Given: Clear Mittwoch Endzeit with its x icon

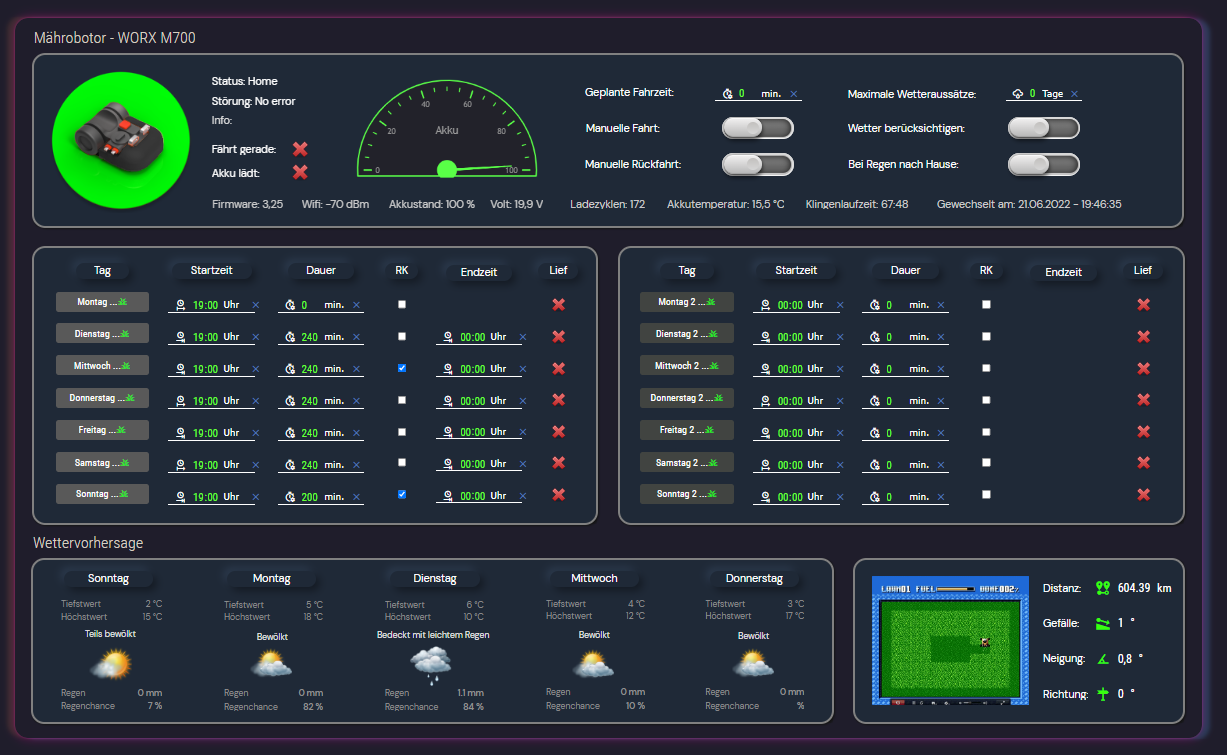Looking at the screenshot, I should point(522,369).
